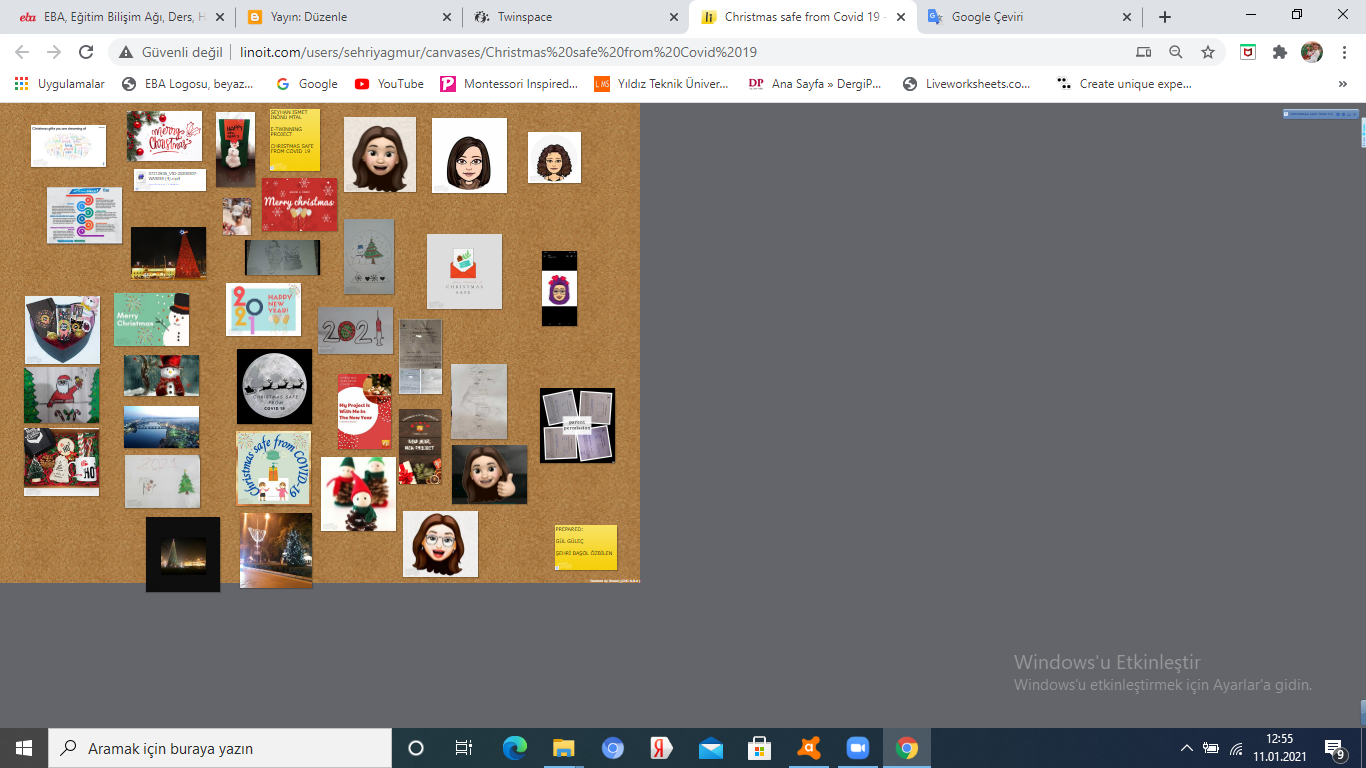
Task: Open the lit red Christmas tree night photo
Action: (x=168, y=253)
